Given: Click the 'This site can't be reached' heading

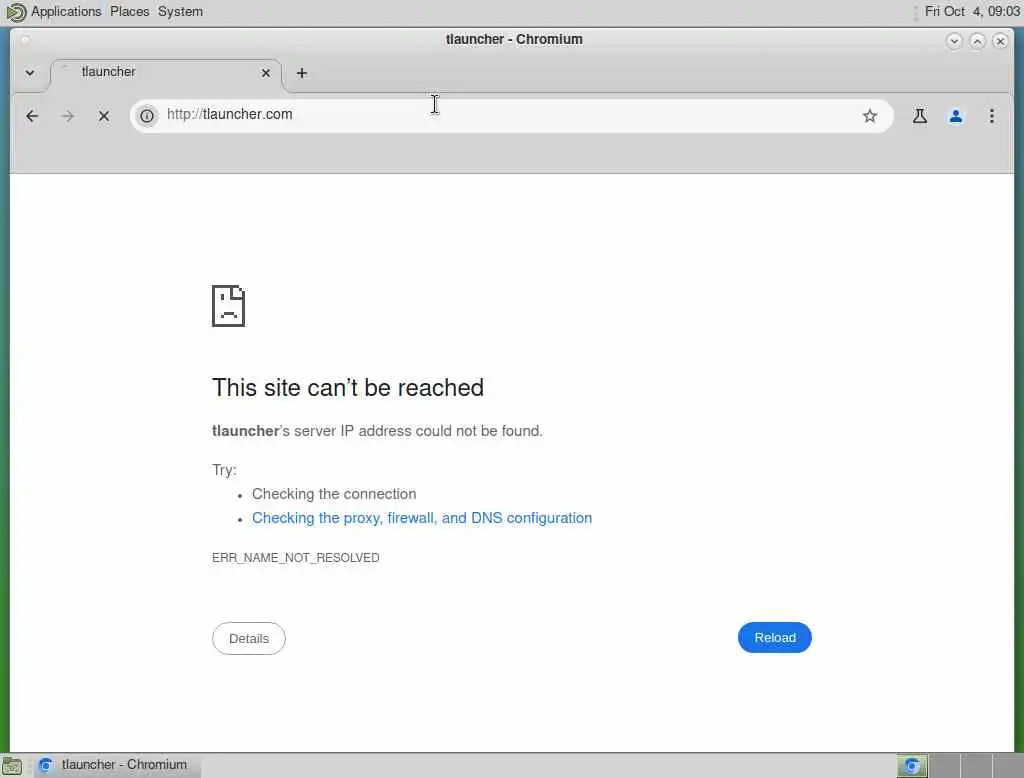Looking at the screenshot, I should [x=348, y=388].
